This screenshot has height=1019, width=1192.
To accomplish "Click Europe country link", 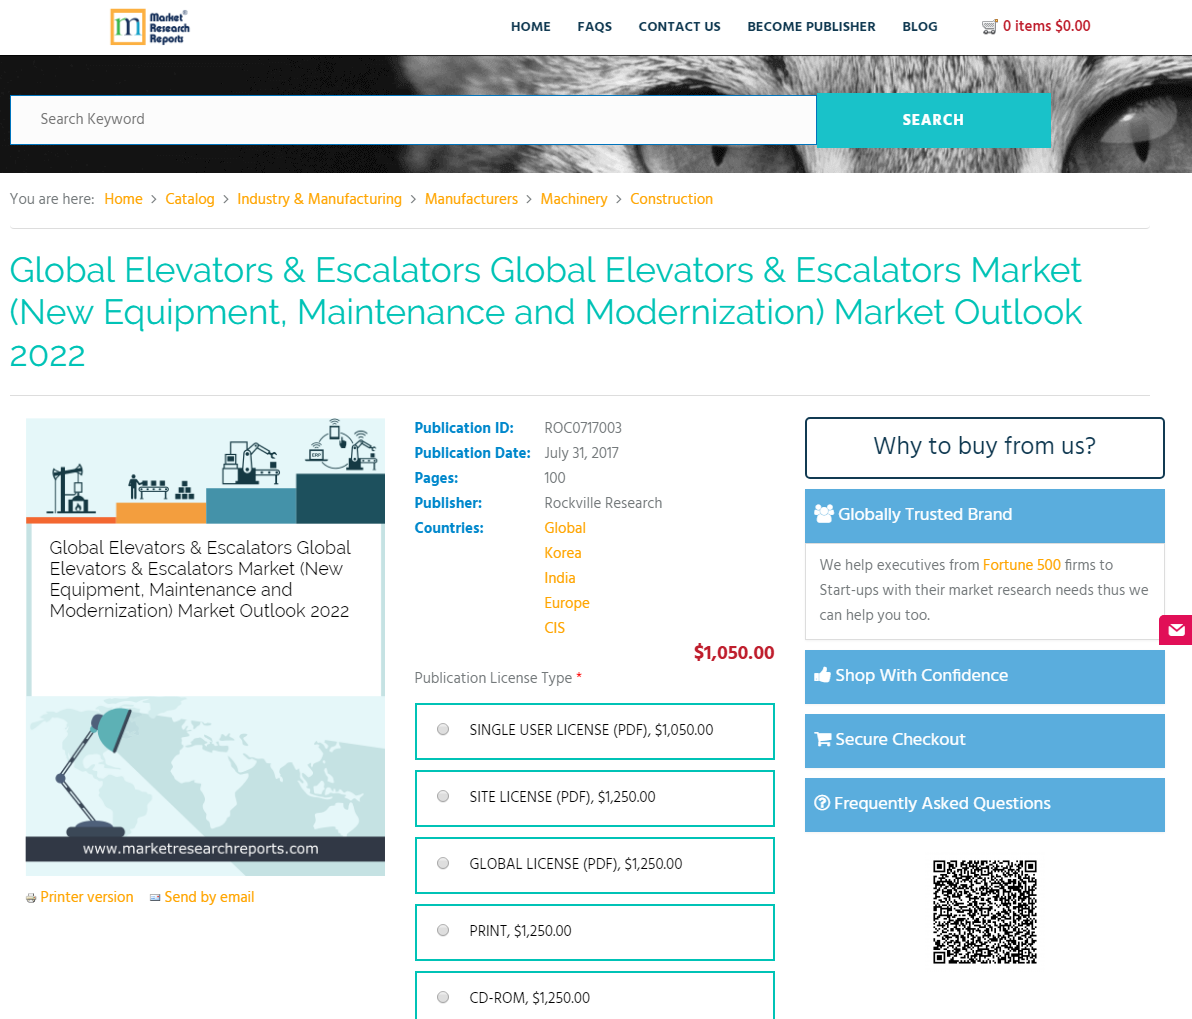I will (x=566, y=603).
